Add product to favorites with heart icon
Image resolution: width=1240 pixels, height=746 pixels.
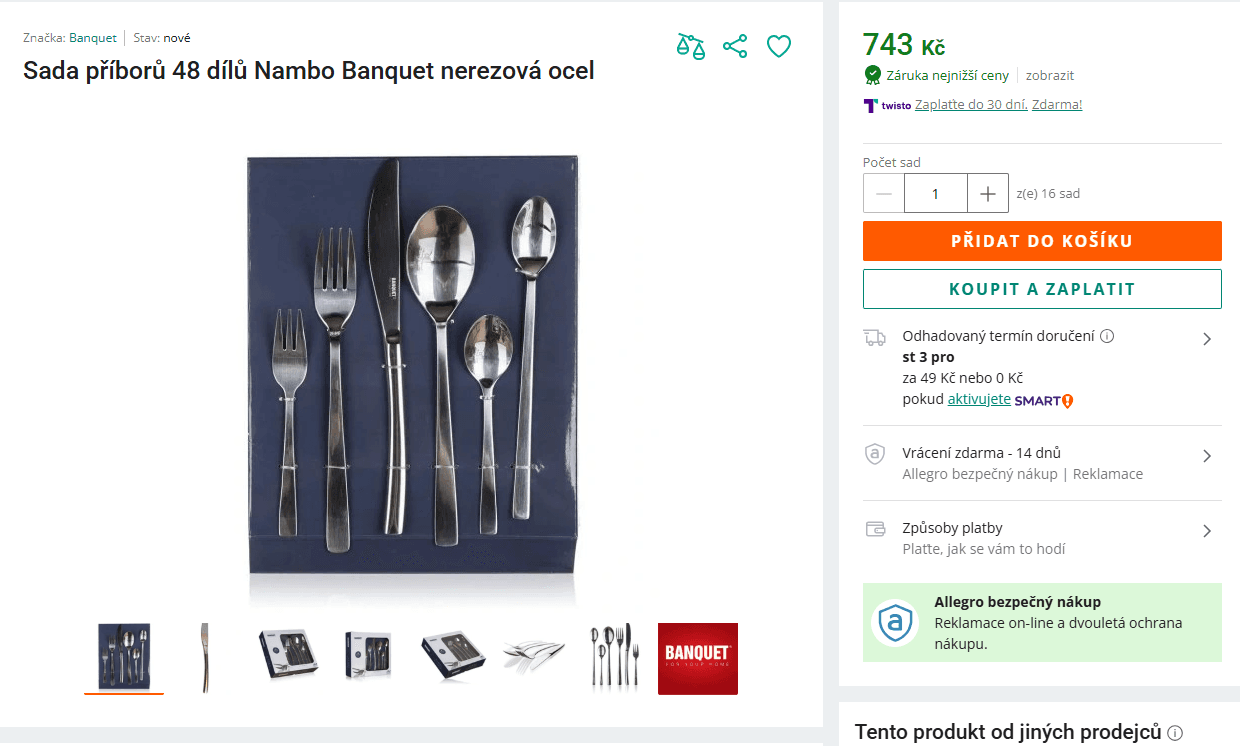click(x=779, y=45)
